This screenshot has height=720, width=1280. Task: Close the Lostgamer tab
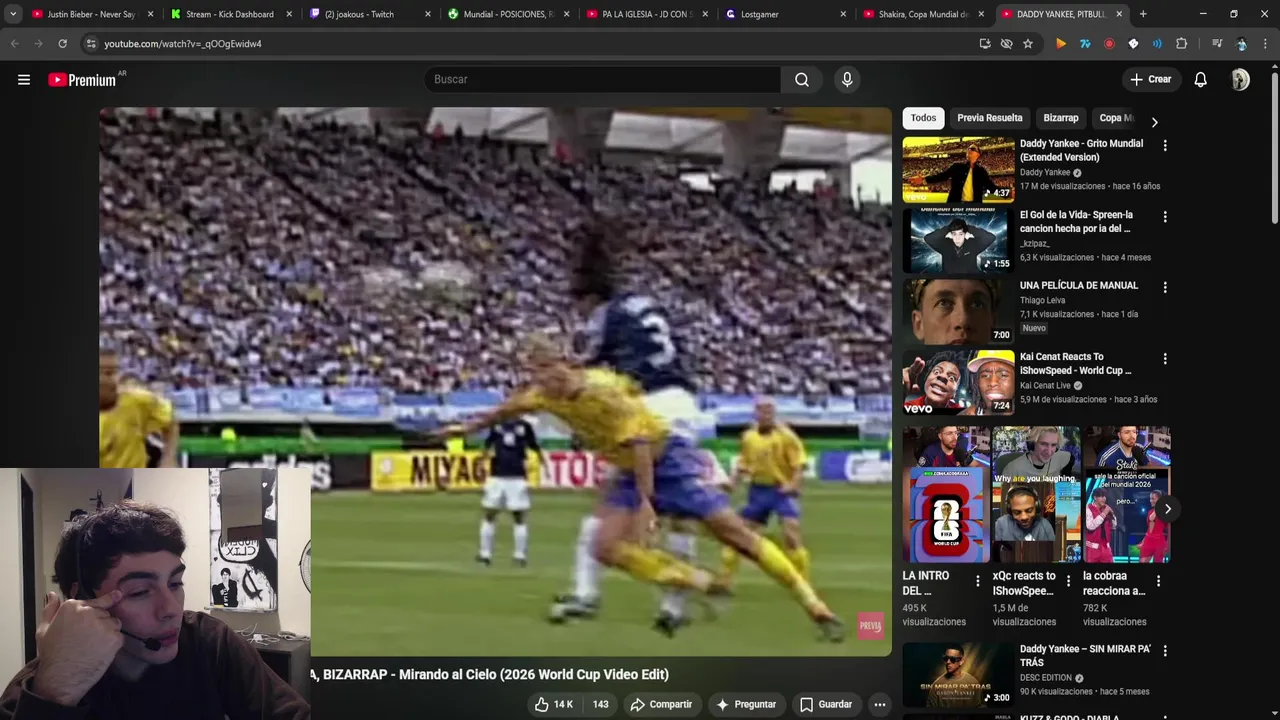(x=843, y=14)
